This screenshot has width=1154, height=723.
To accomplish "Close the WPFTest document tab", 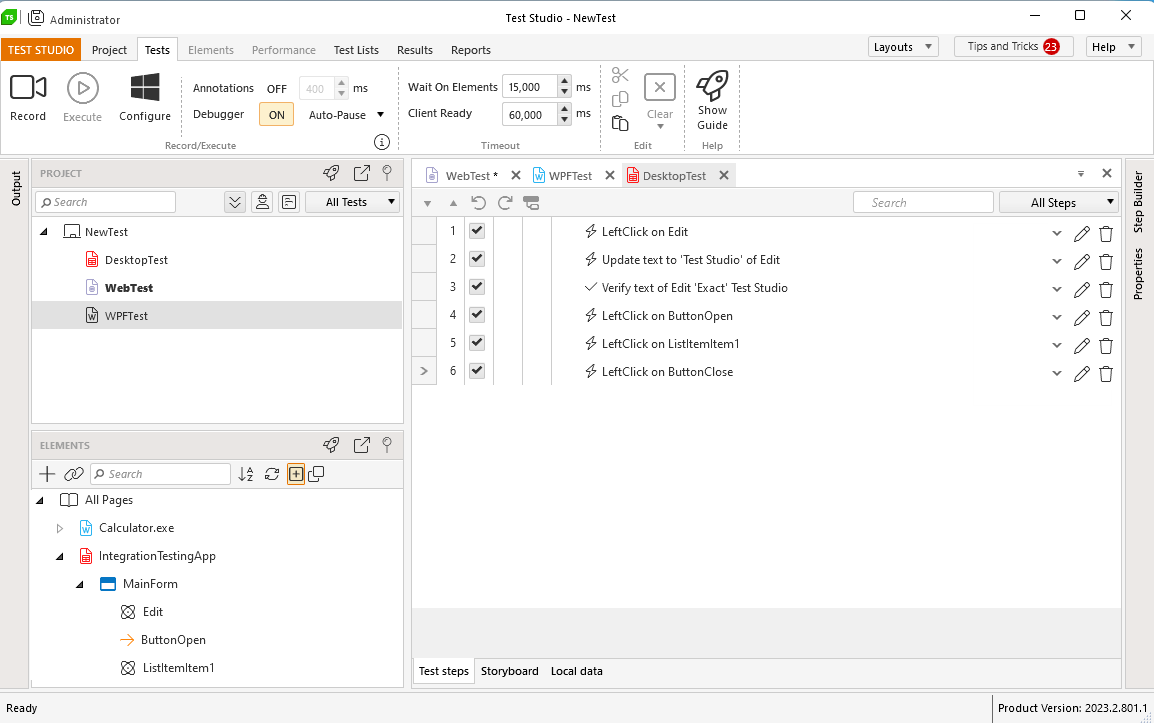I will point(609,175).
